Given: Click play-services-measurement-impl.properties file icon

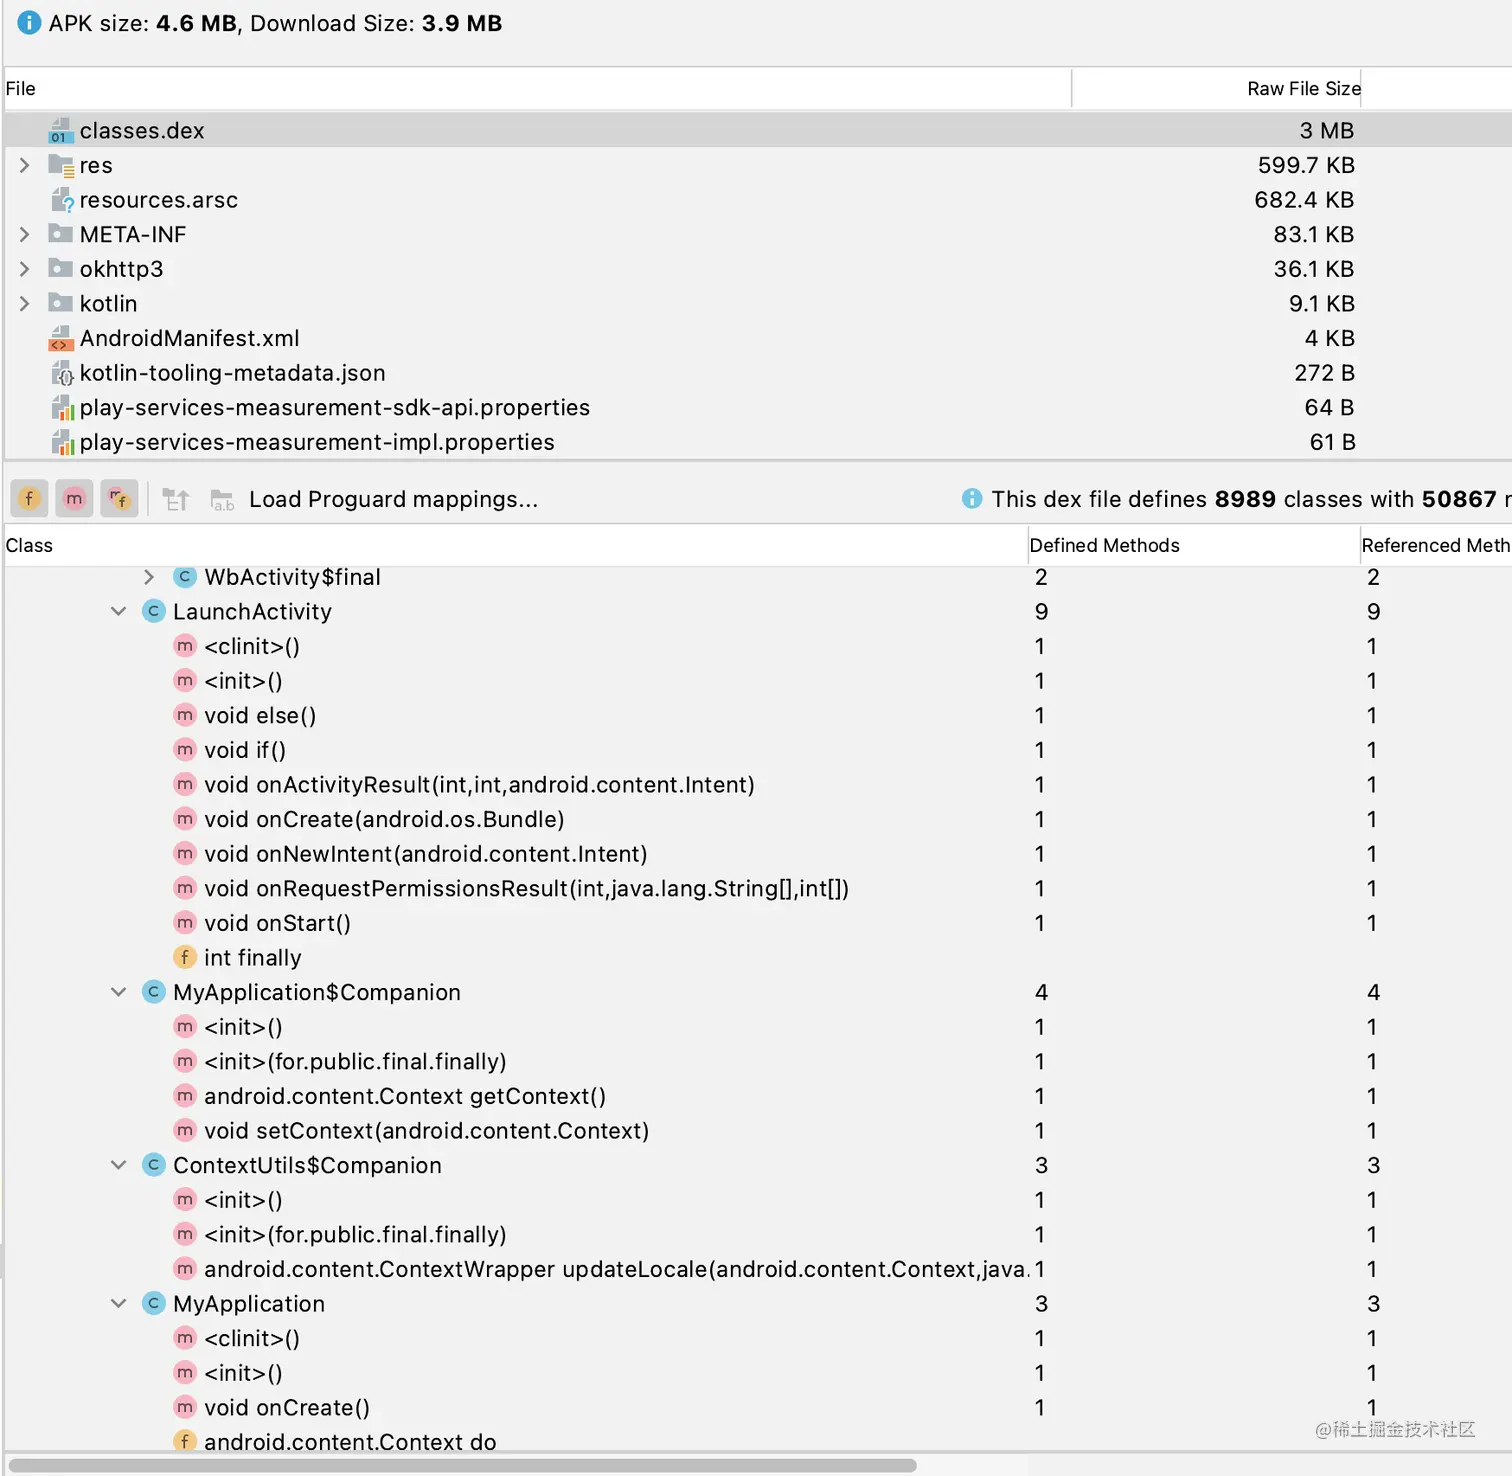Looking at the screenshot, I should [x=61, y=442].
